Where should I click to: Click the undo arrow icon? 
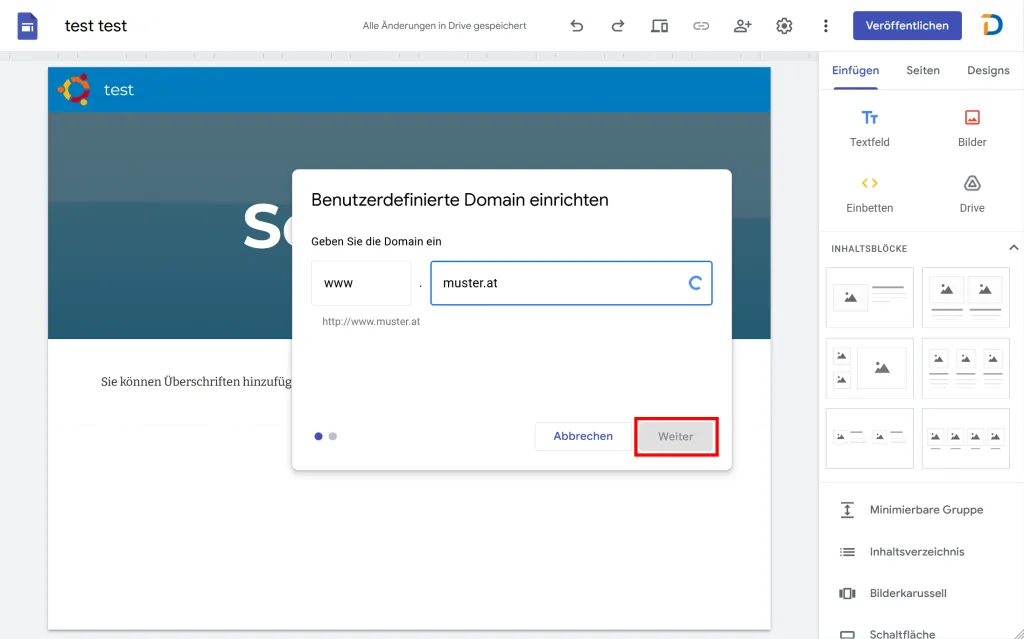tap(577, 26)
